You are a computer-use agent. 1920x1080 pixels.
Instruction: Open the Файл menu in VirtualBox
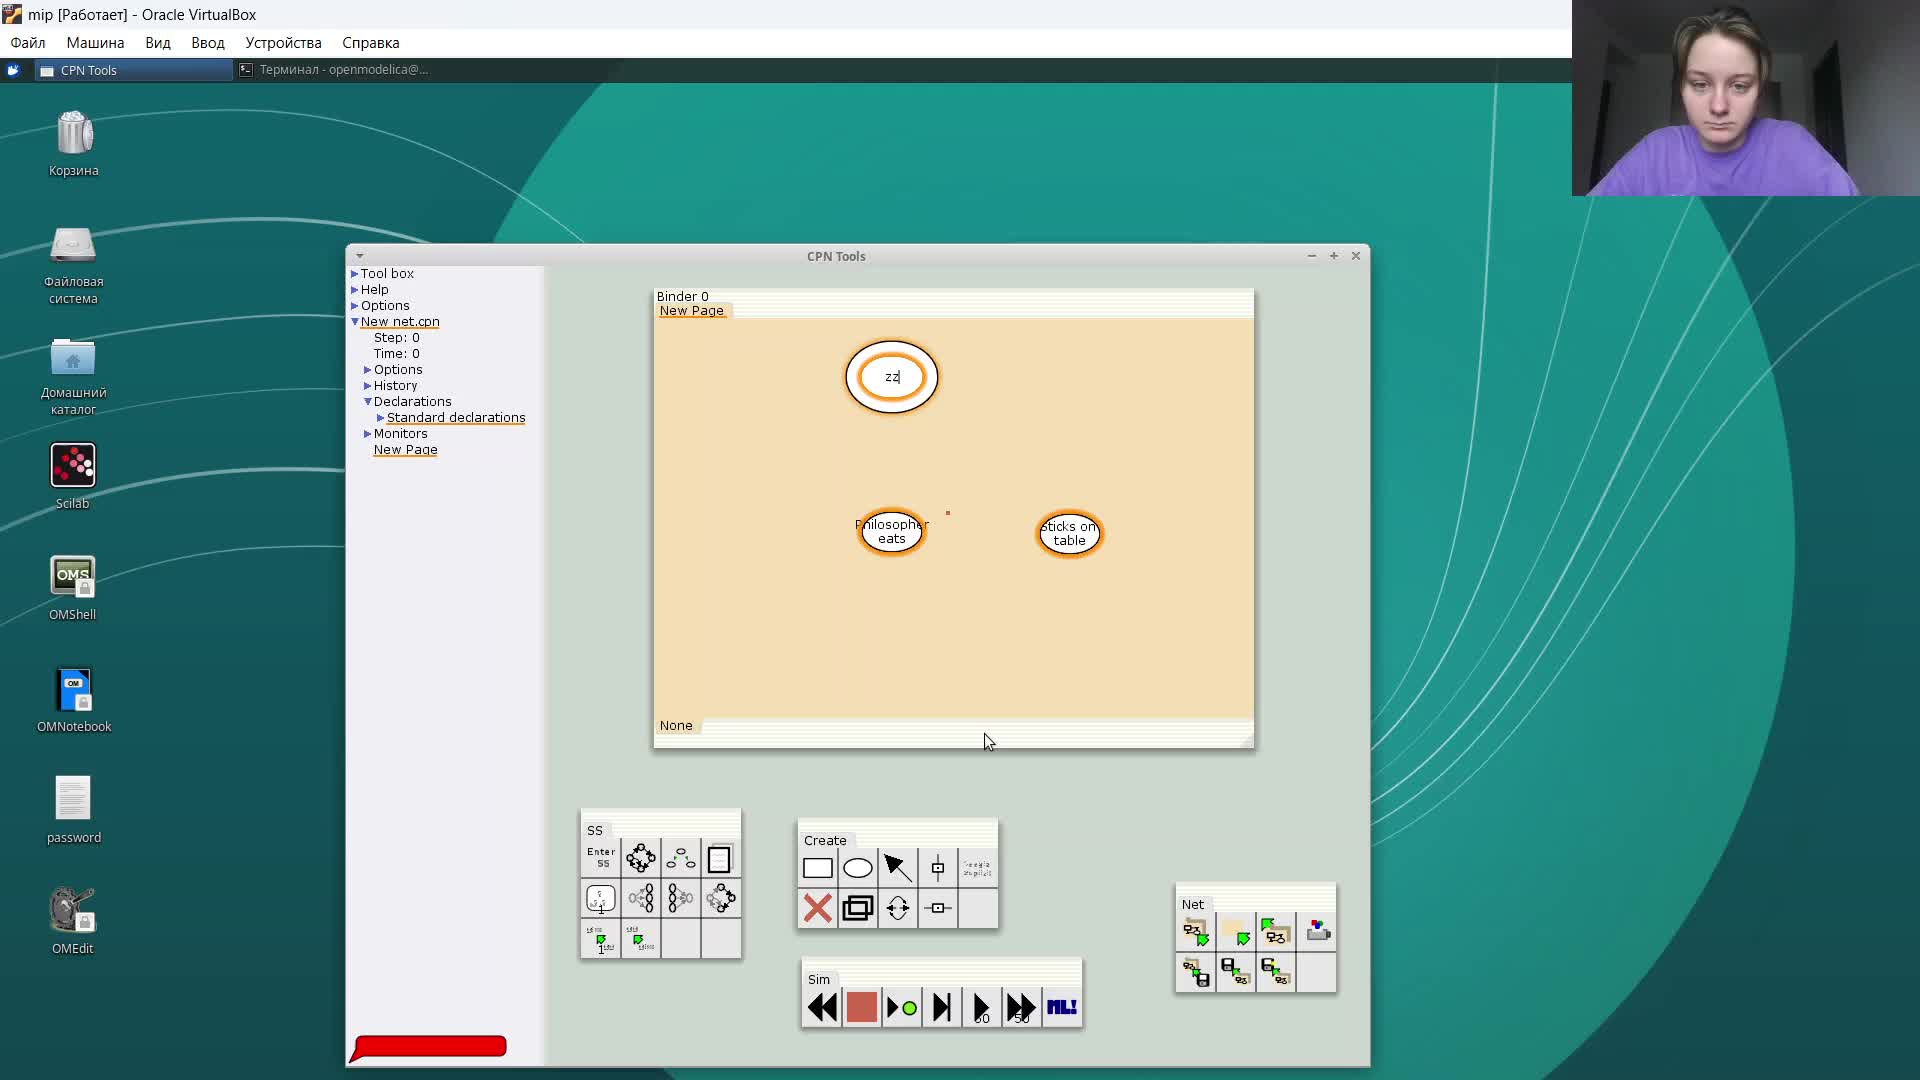pos(28,43)
